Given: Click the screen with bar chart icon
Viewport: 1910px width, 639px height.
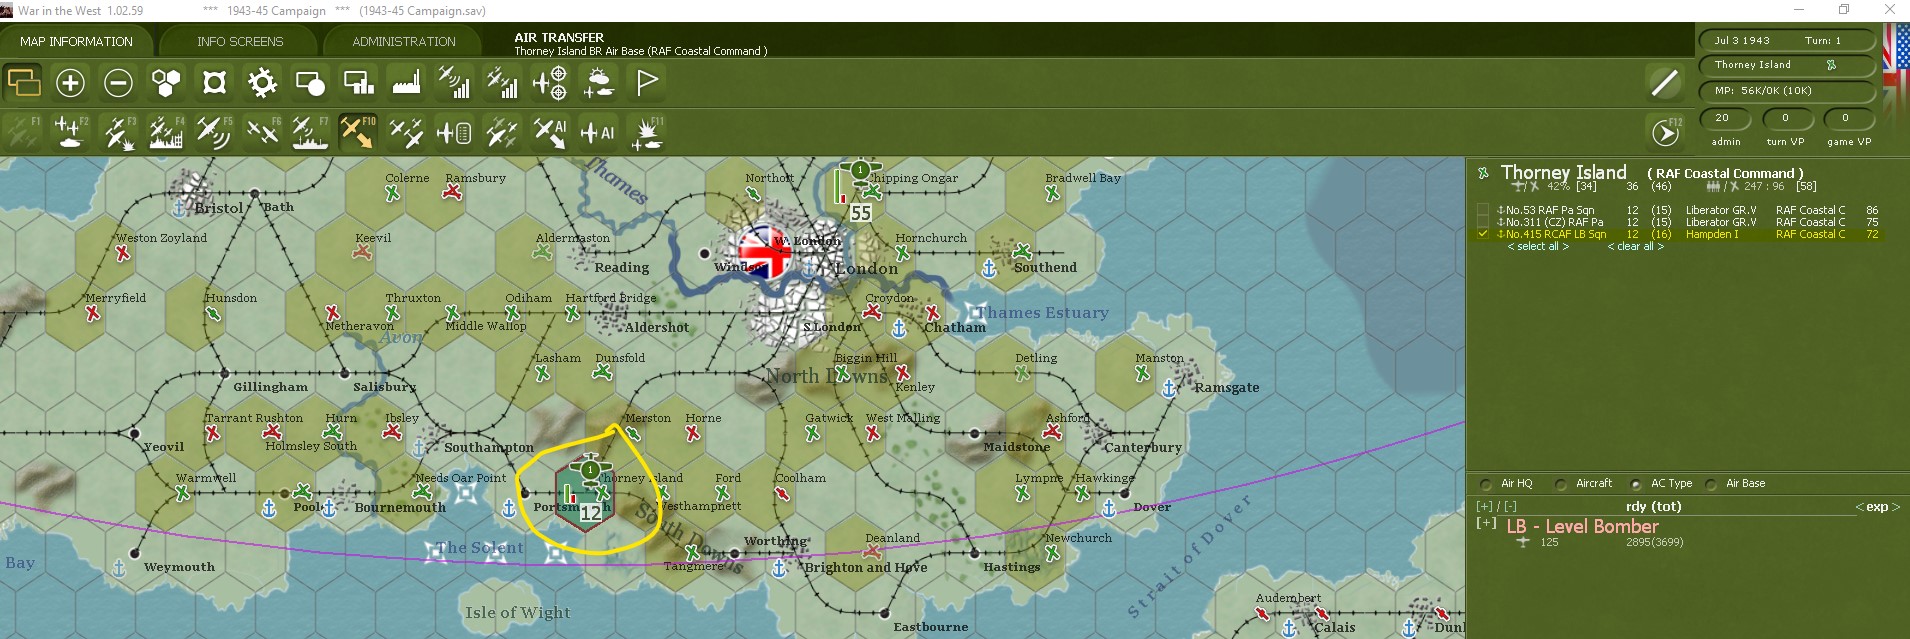Looking at the screenshot, I should click(358, 82).
